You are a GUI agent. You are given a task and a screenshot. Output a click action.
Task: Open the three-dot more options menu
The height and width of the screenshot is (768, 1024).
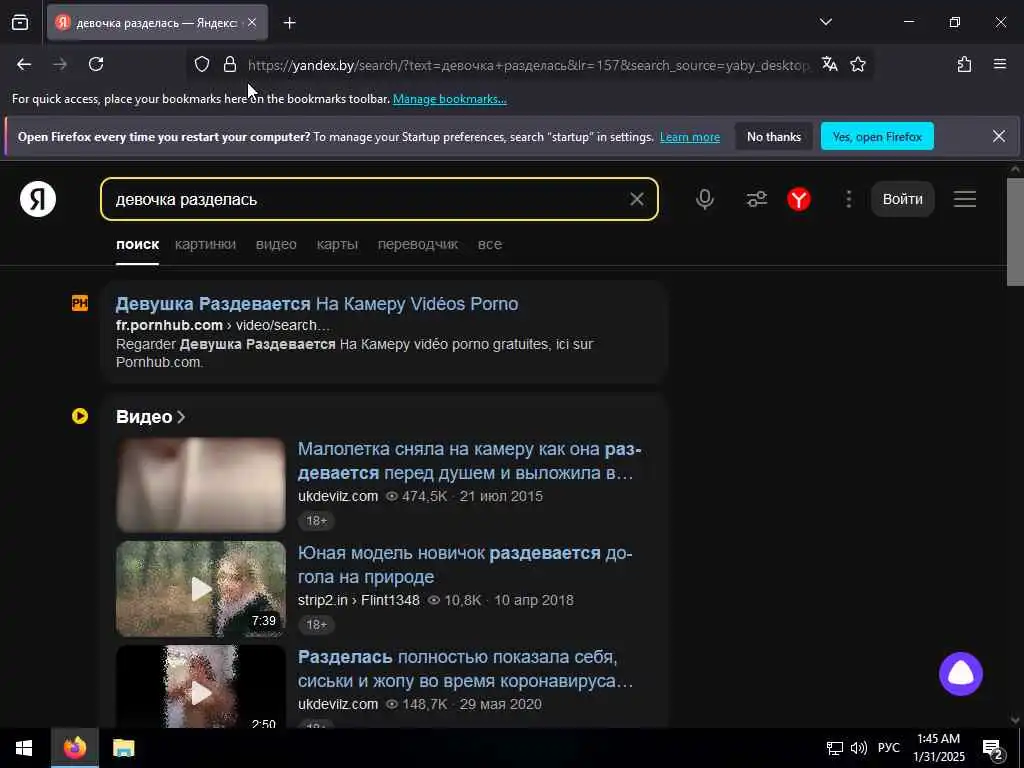pyautogui.click(x=848, y=199)
